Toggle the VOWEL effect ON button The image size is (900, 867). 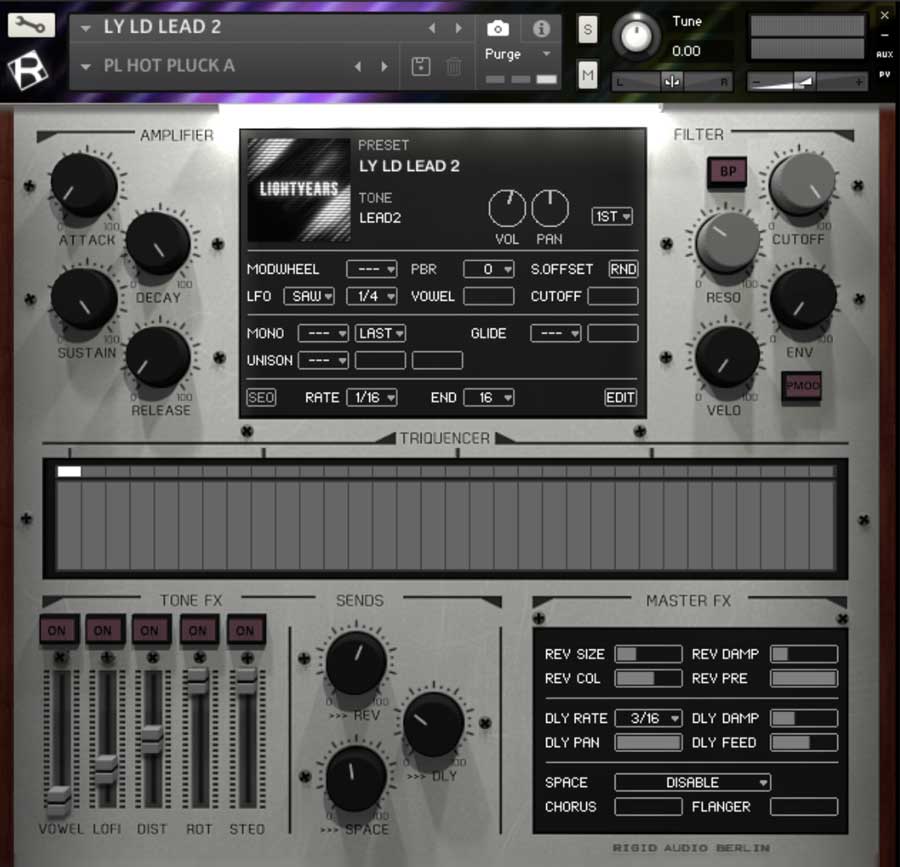[57, 630]
